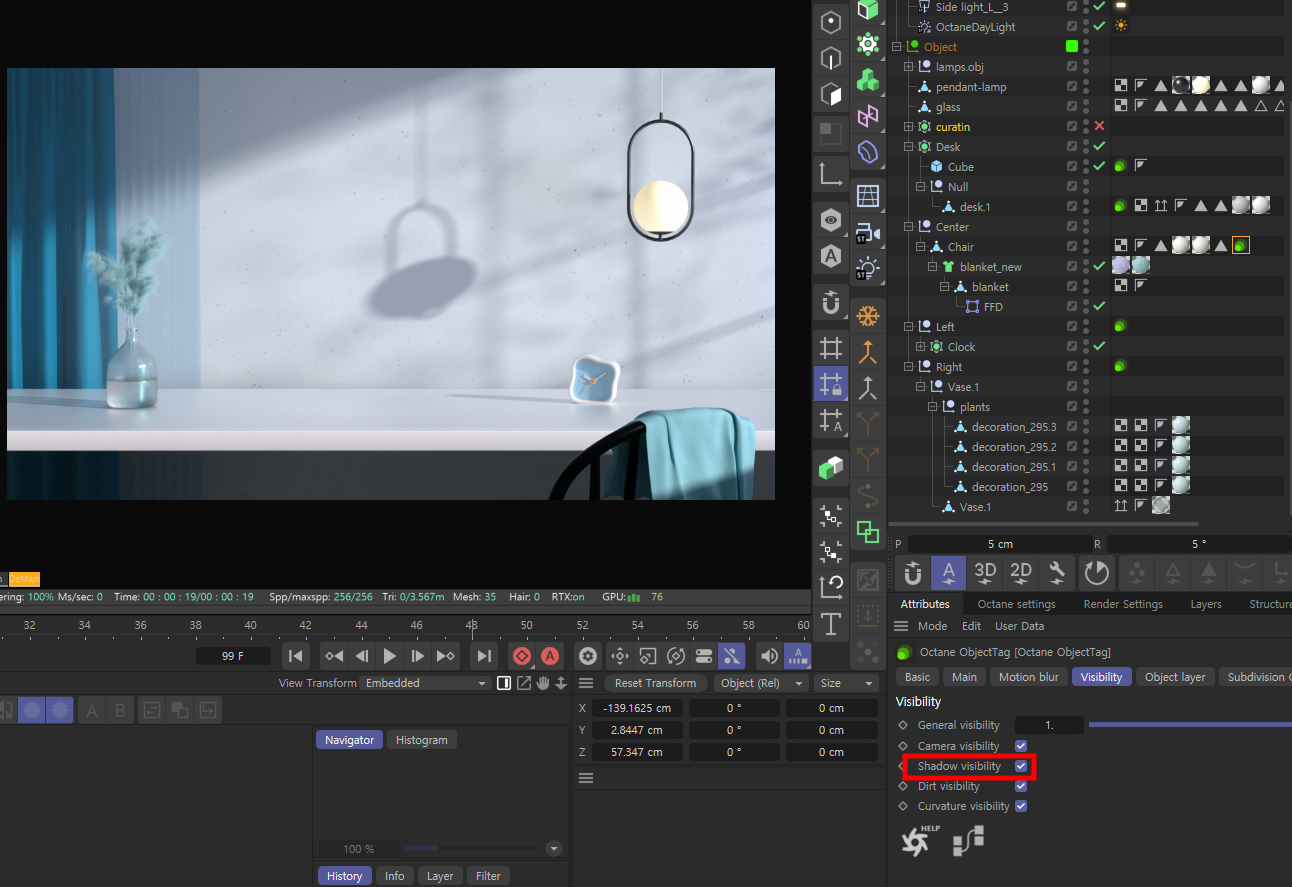Step to the next frame

point(418,656)
